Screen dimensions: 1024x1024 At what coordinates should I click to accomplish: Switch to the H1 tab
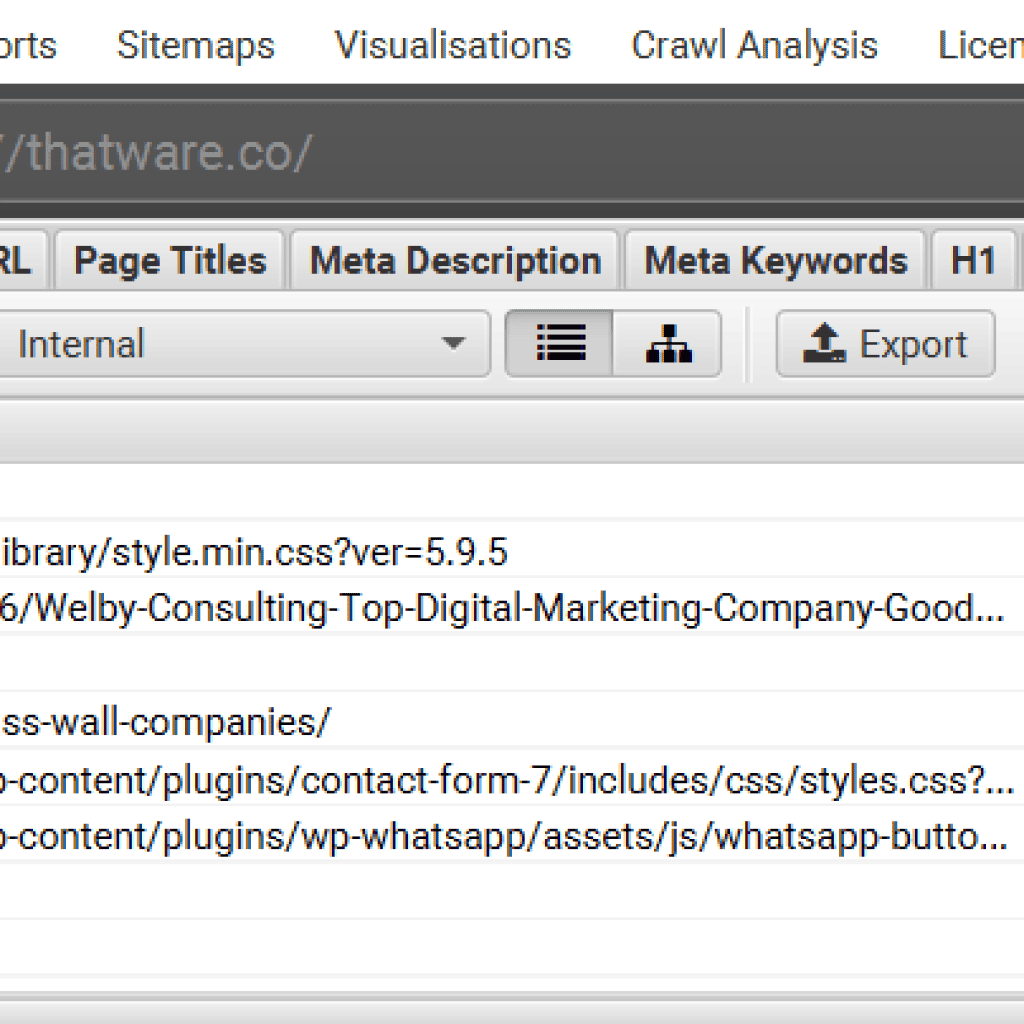point(973,261)
